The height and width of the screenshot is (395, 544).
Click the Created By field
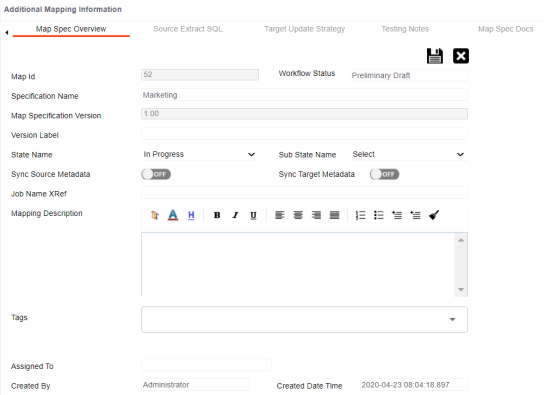[x=195, y=385]
